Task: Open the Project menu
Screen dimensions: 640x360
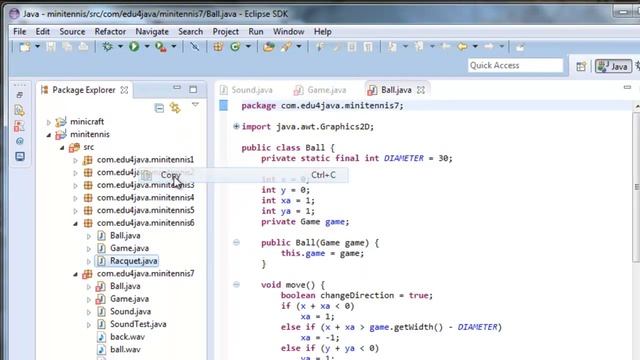Action: 225,31
